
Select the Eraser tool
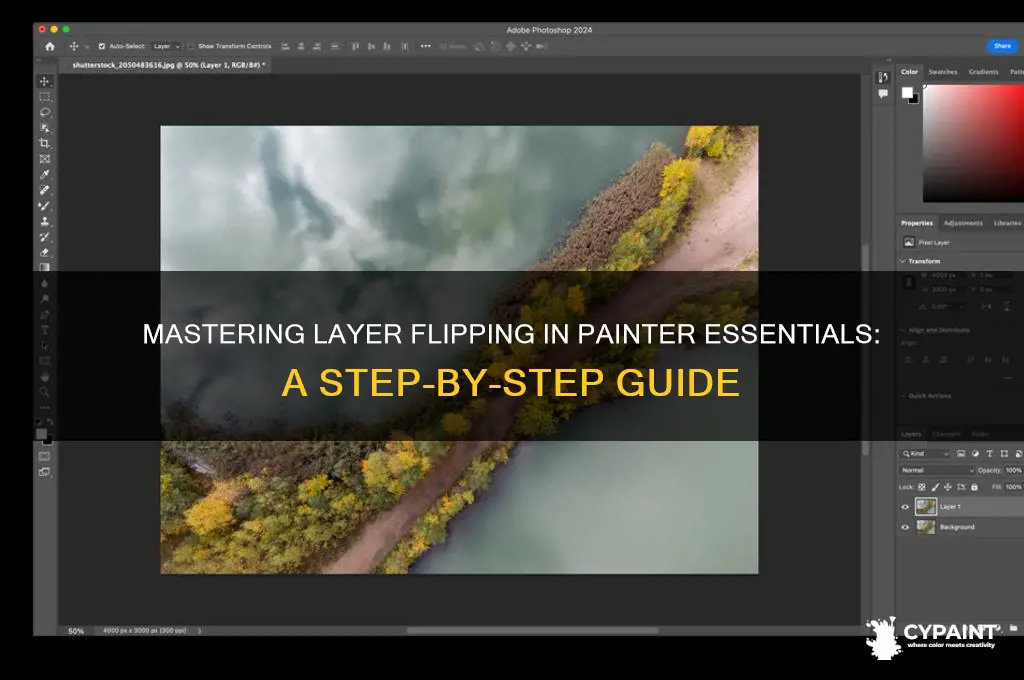pos(44,253)
